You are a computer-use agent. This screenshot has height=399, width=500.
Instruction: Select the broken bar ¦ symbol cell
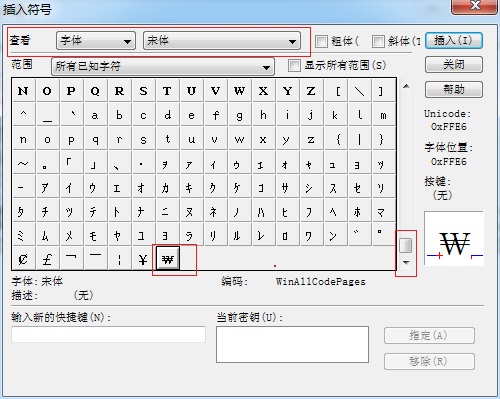click(x=119, y=259)
